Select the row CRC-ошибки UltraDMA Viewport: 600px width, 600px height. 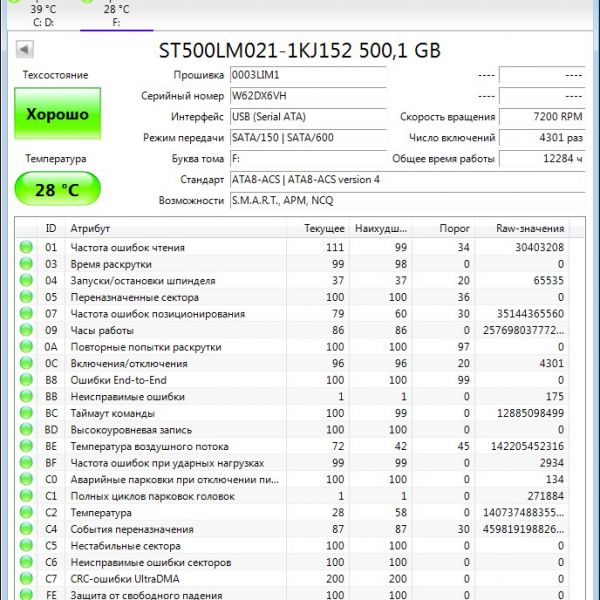[292, 579]
